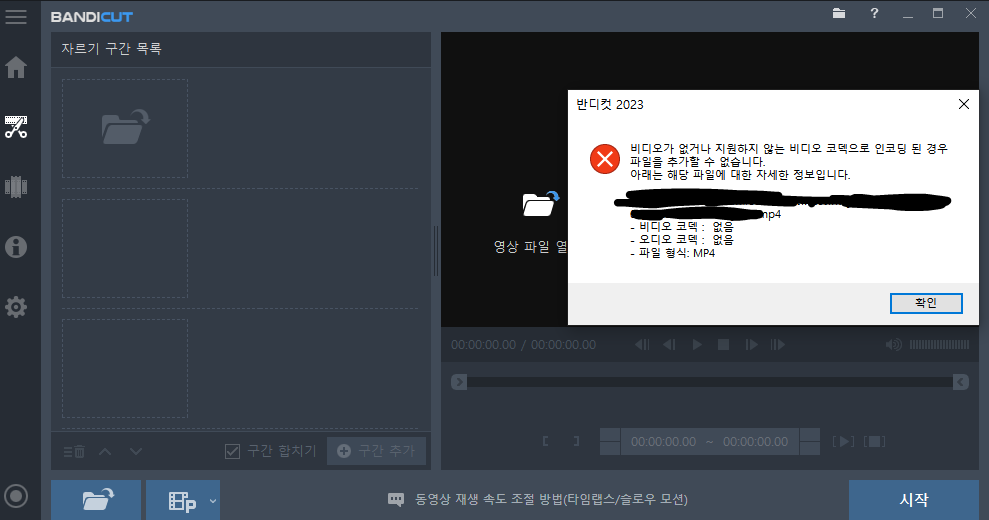Click the 구간 추가 button
This screenshot has width=989, height=520.
coord(377,451)
